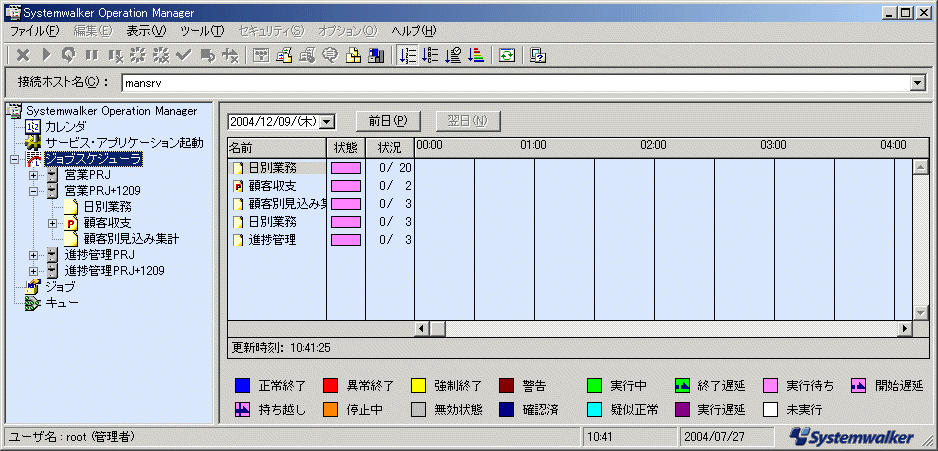Click the Systemwalker Operation Manager root icon

(14, 111)
